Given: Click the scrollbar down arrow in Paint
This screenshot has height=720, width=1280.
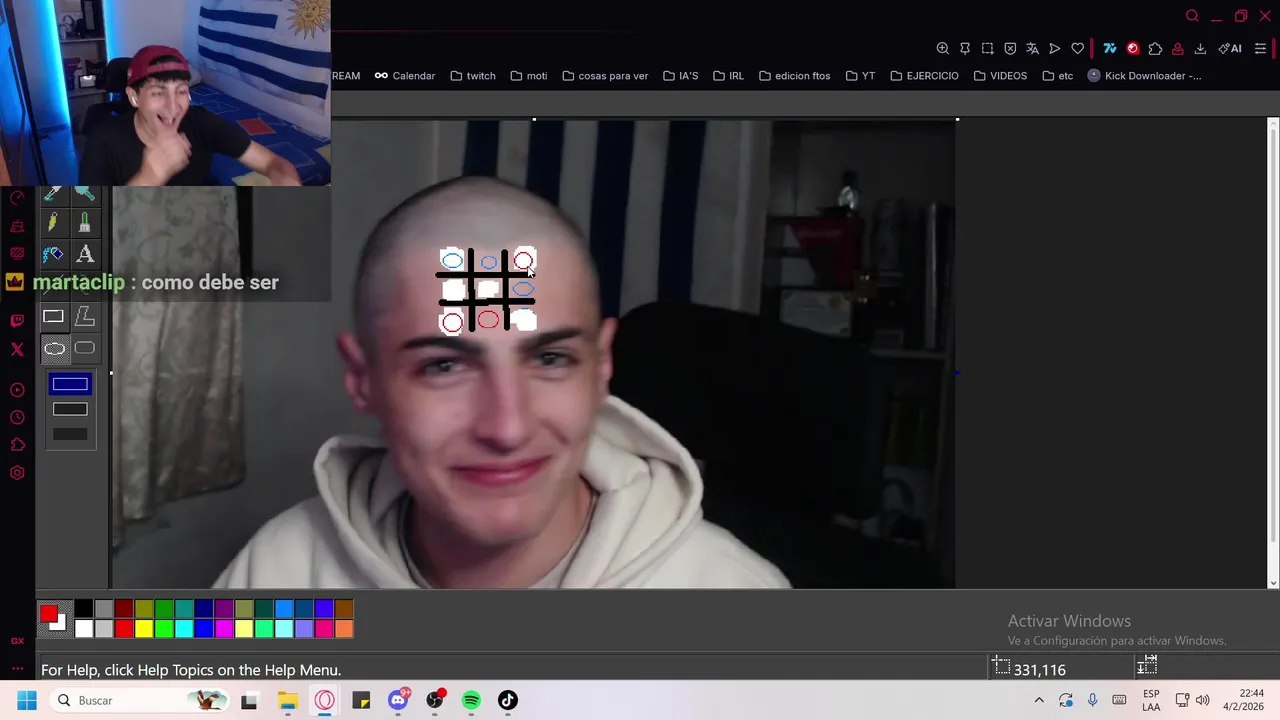Looking at the screenshot, I should pyautogui.click(x=1273, y=582).
